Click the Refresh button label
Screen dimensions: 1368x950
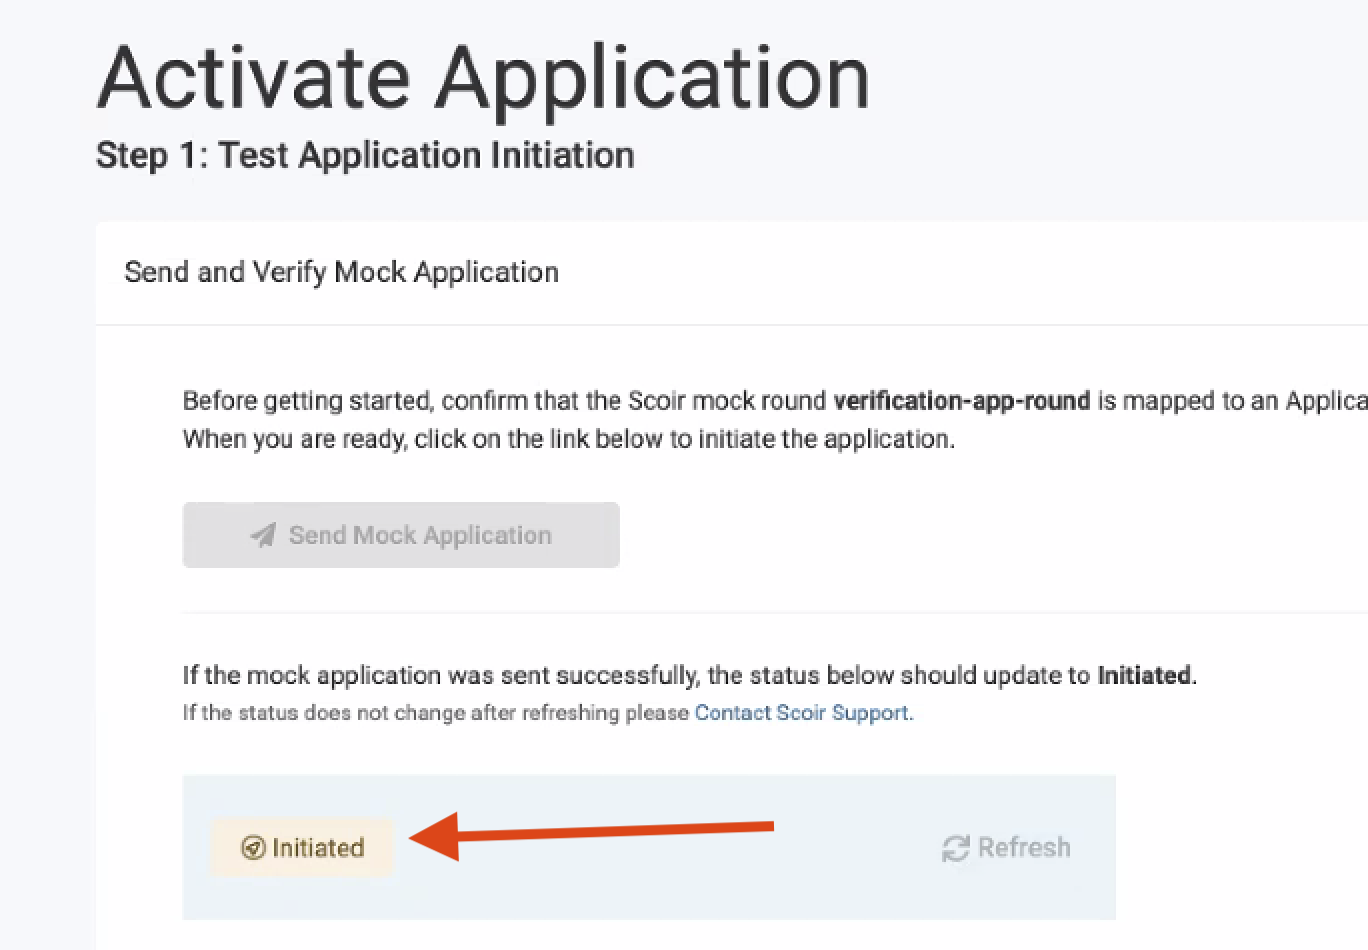[x=1024, y=848]
